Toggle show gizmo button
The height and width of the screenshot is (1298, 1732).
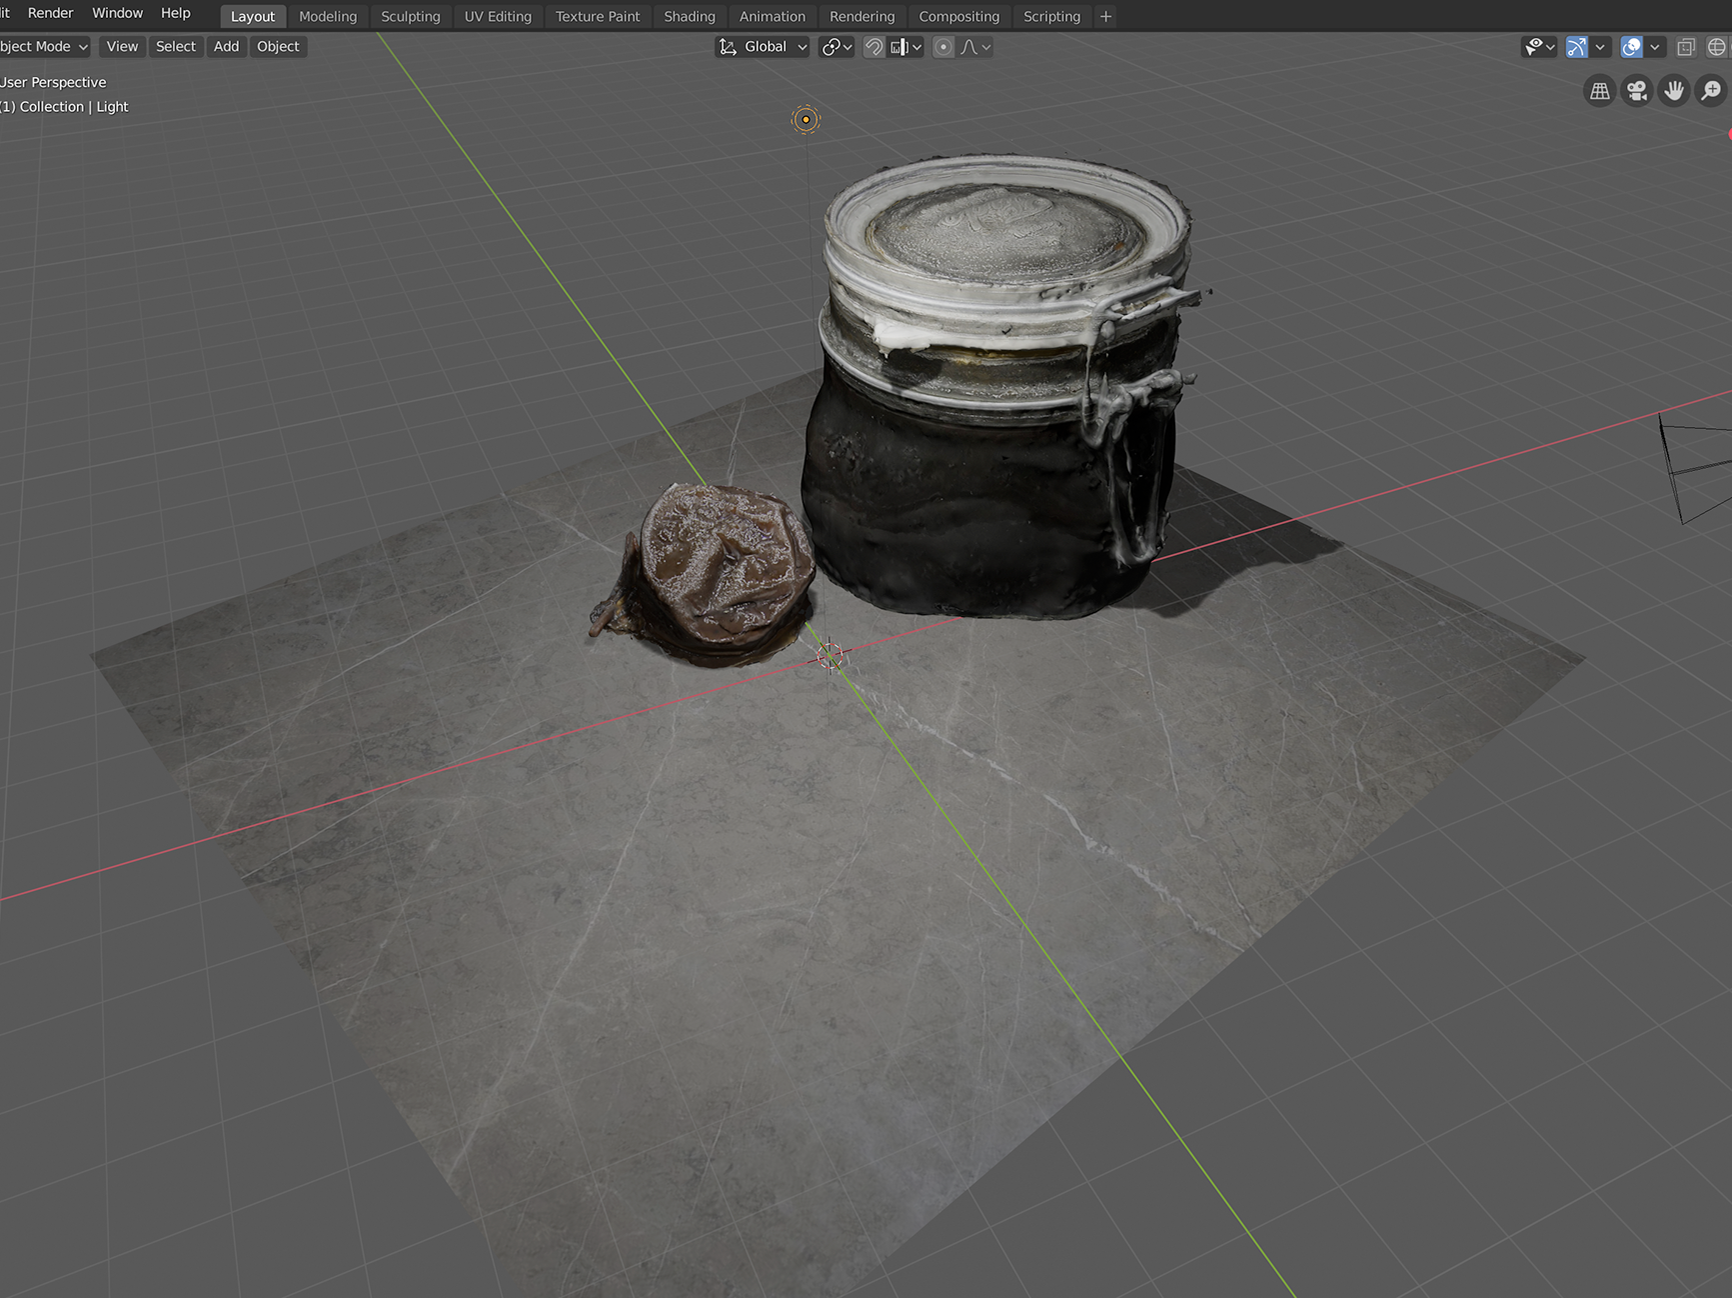pos(1577,47)
